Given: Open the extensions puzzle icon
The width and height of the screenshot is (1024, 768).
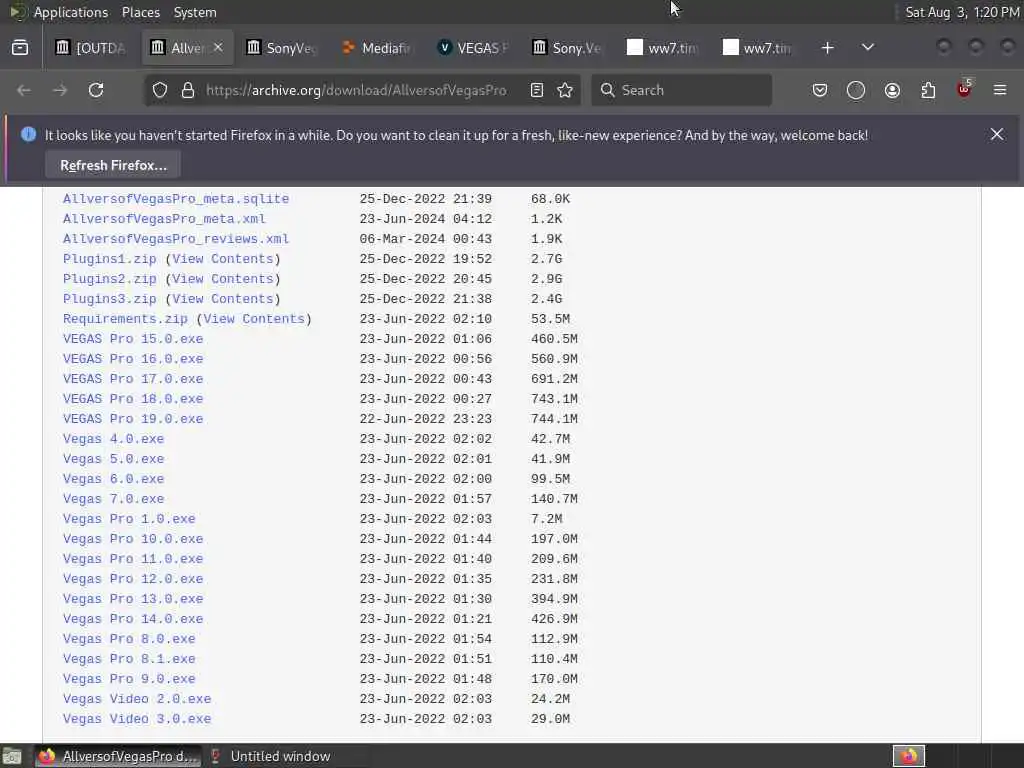Looking at the screenshot, I should [928, 90].
